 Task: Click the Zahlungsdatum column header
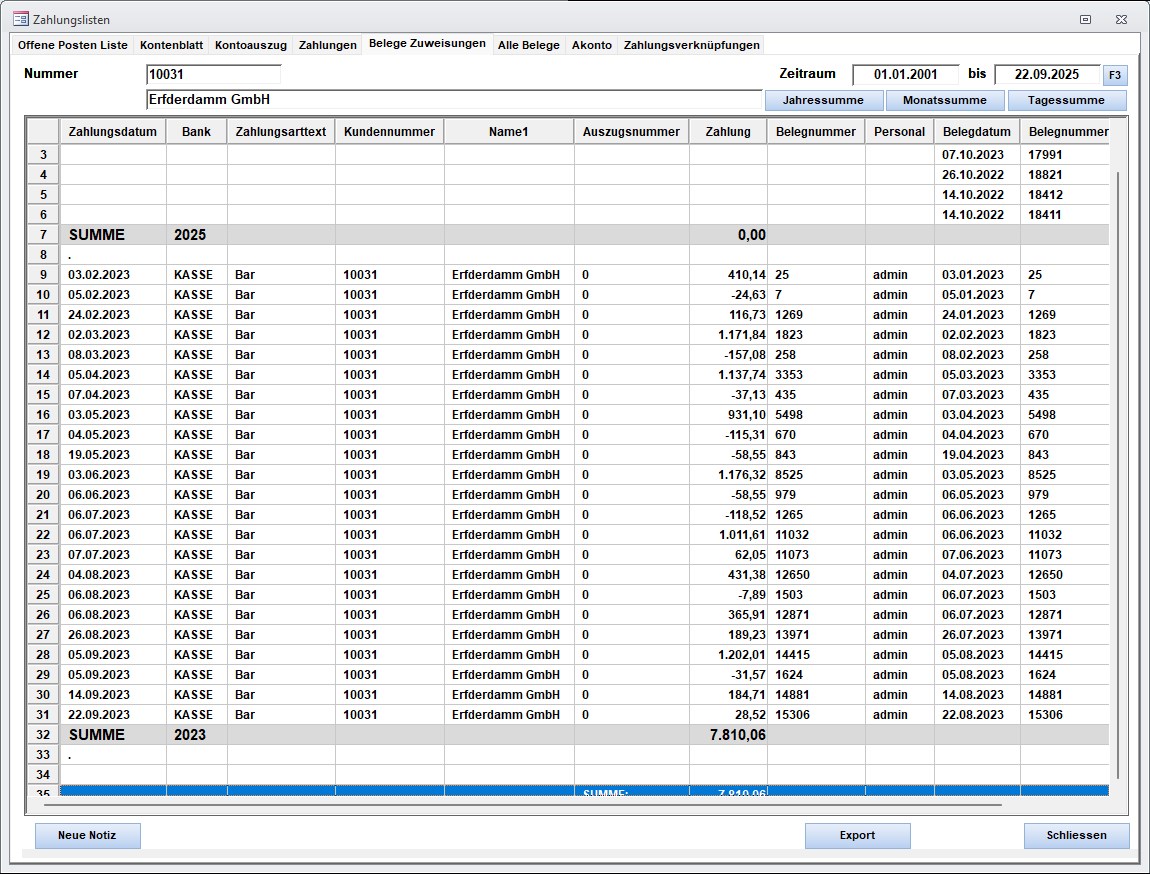pyautogui.click(x=113, y=131)
